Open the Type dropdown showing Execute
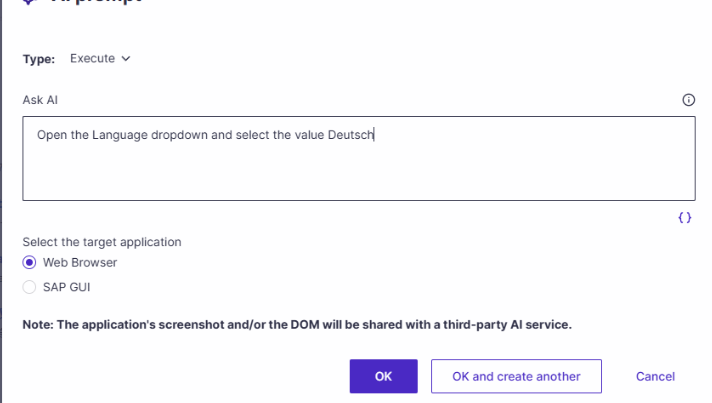This screenshot has height=403, width=712. pyautogui.click(x=100, y=59)
